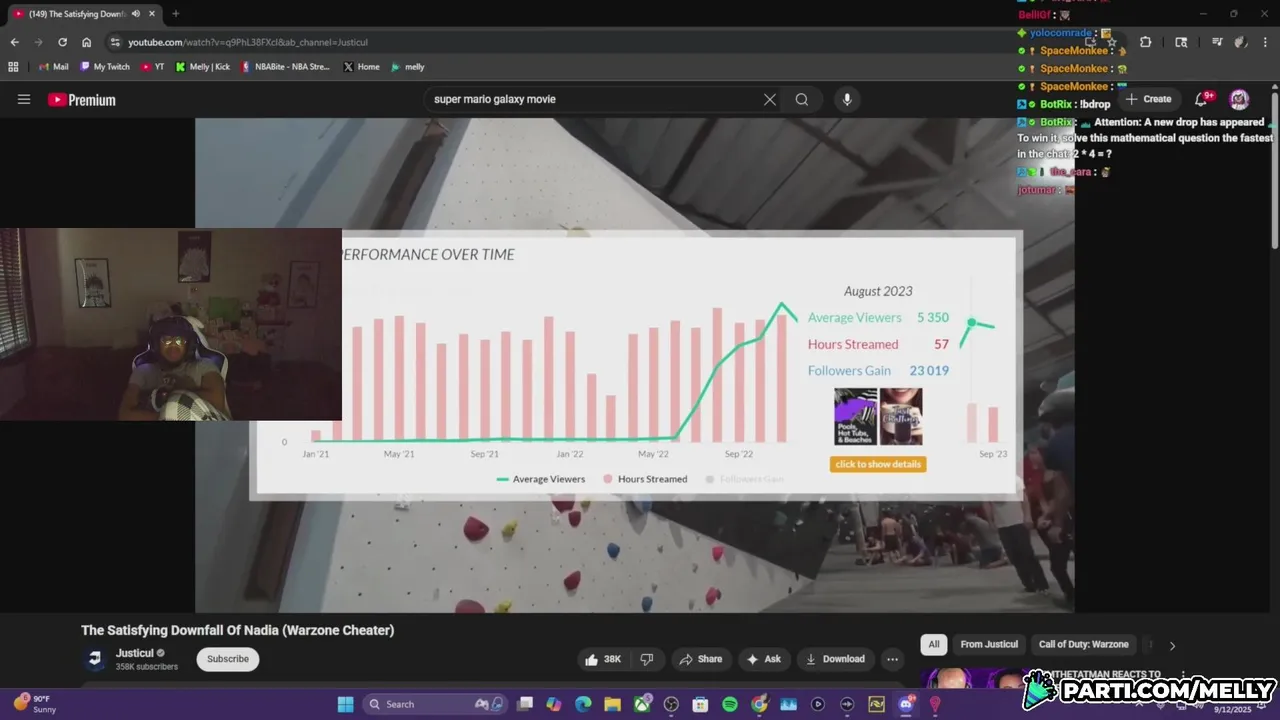The width and height of the screenshot is (1280, 720).
Task: Open the Xbox app in taskbar
Action: click(x=642, y=704)
